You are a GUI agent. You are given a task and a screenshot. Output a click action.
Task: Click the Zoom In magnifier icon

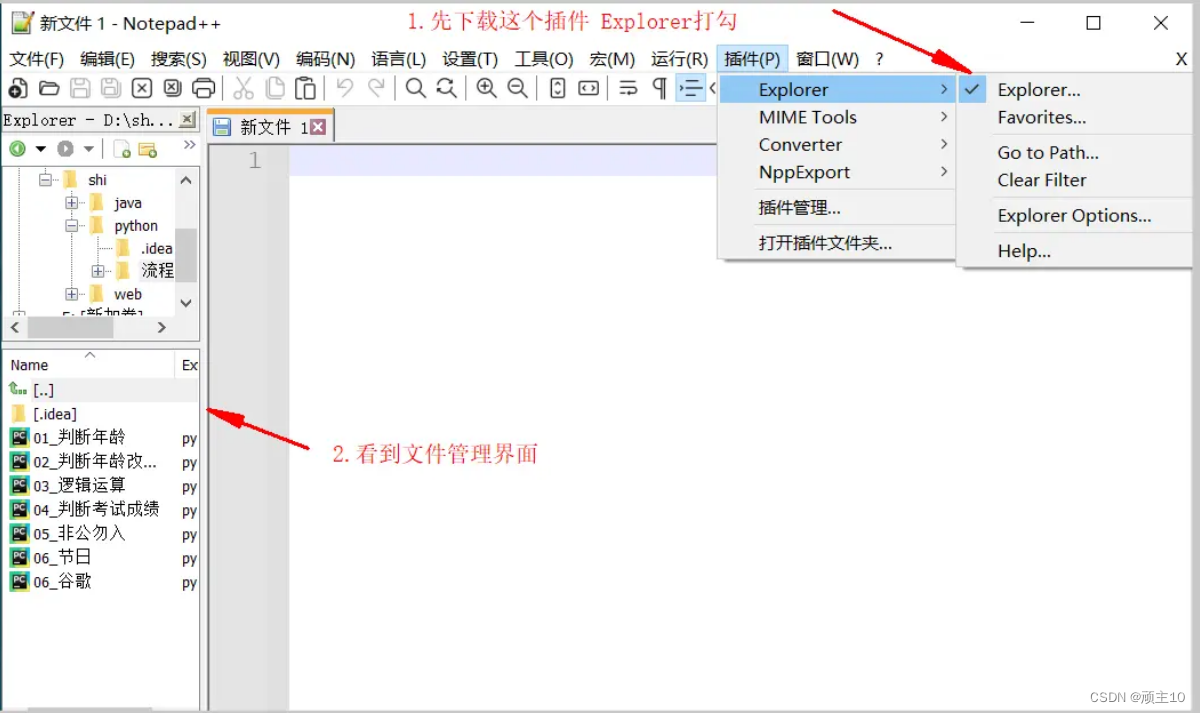tap(486, 88)
